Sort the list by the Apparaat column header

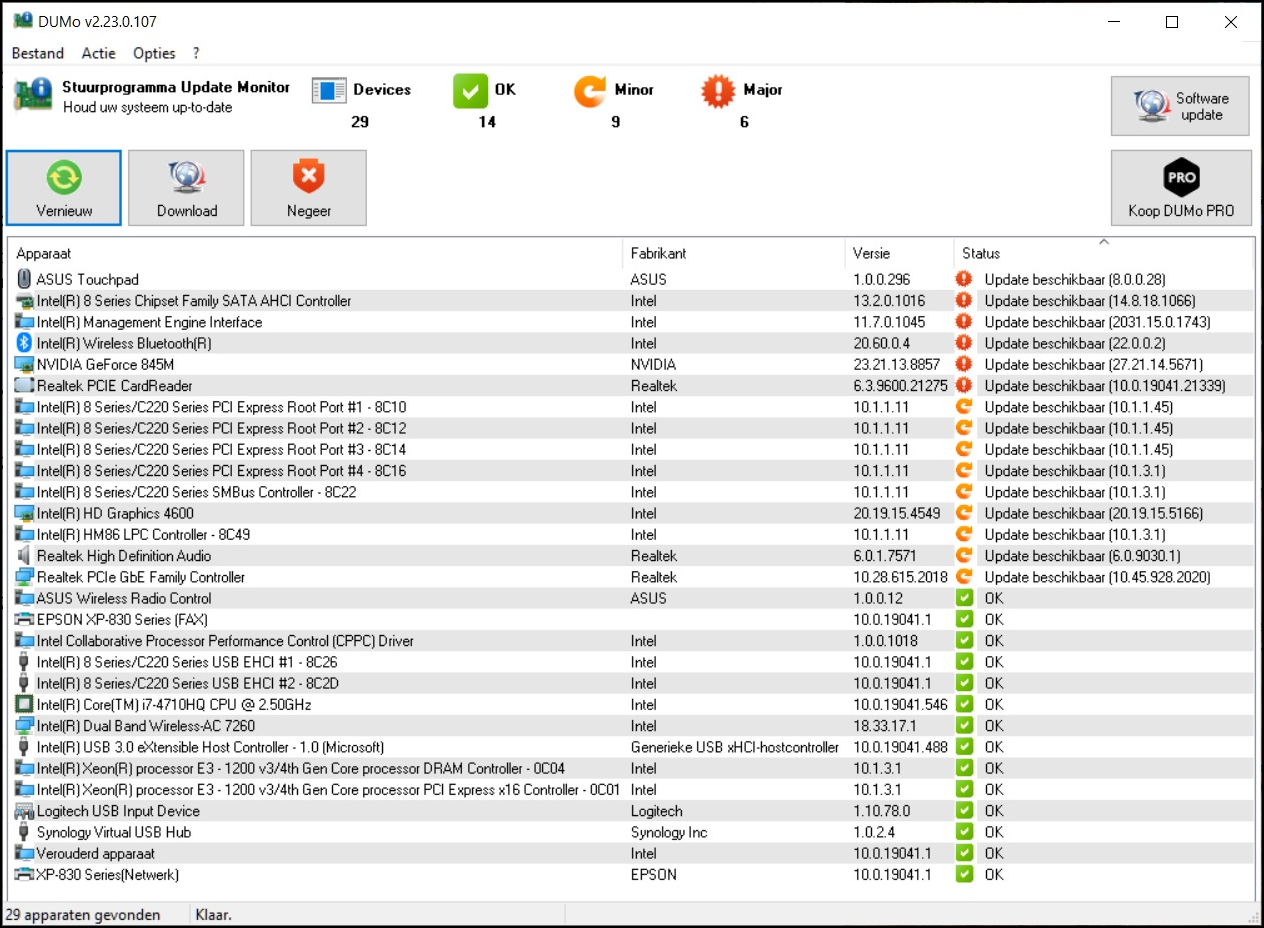(315, 253)
